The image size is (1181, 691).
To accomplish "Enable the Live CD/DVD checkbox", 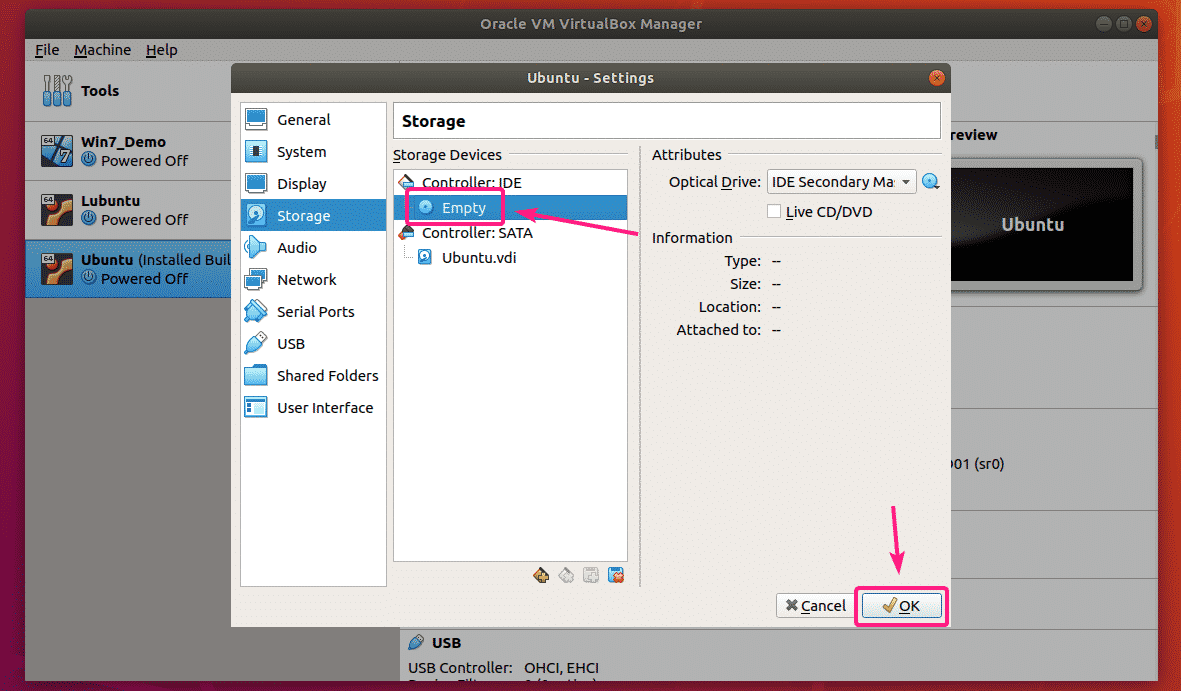I will (x=774, y=212).
